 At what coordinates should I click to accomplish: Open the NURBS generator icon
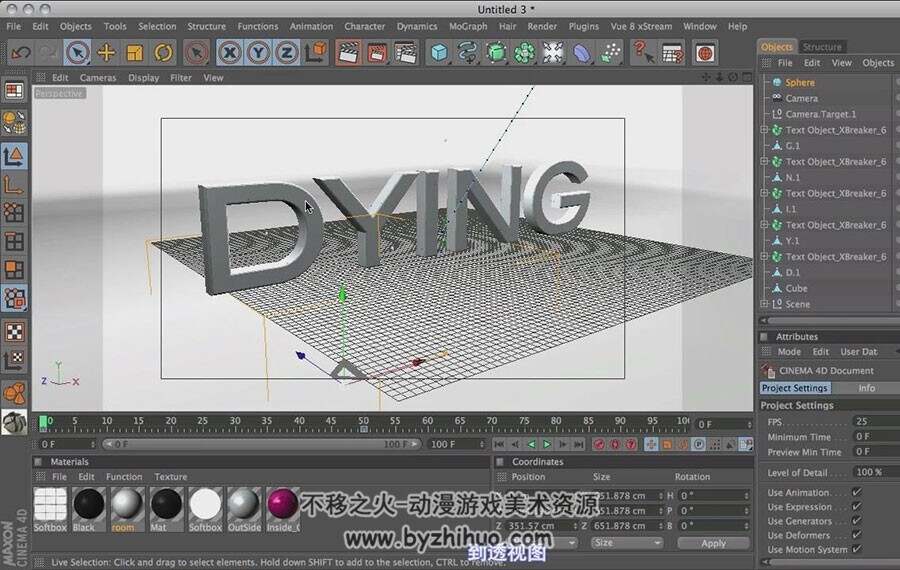[x=496, y=53]
